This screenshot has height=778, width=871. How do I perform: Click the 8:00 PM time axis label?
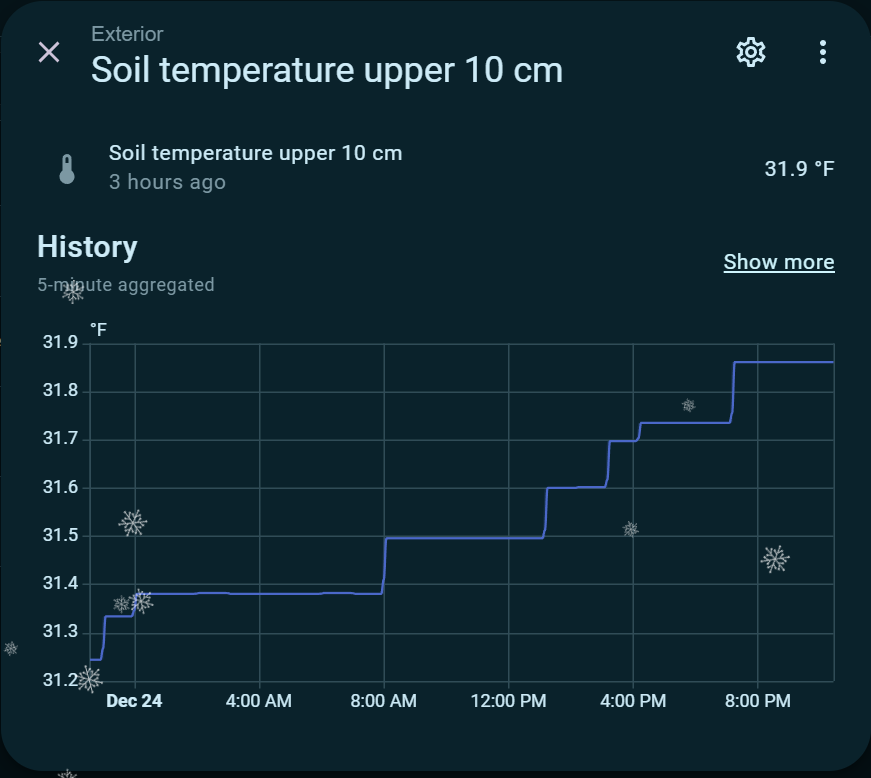pyautogui.click(x=758, y=701)
